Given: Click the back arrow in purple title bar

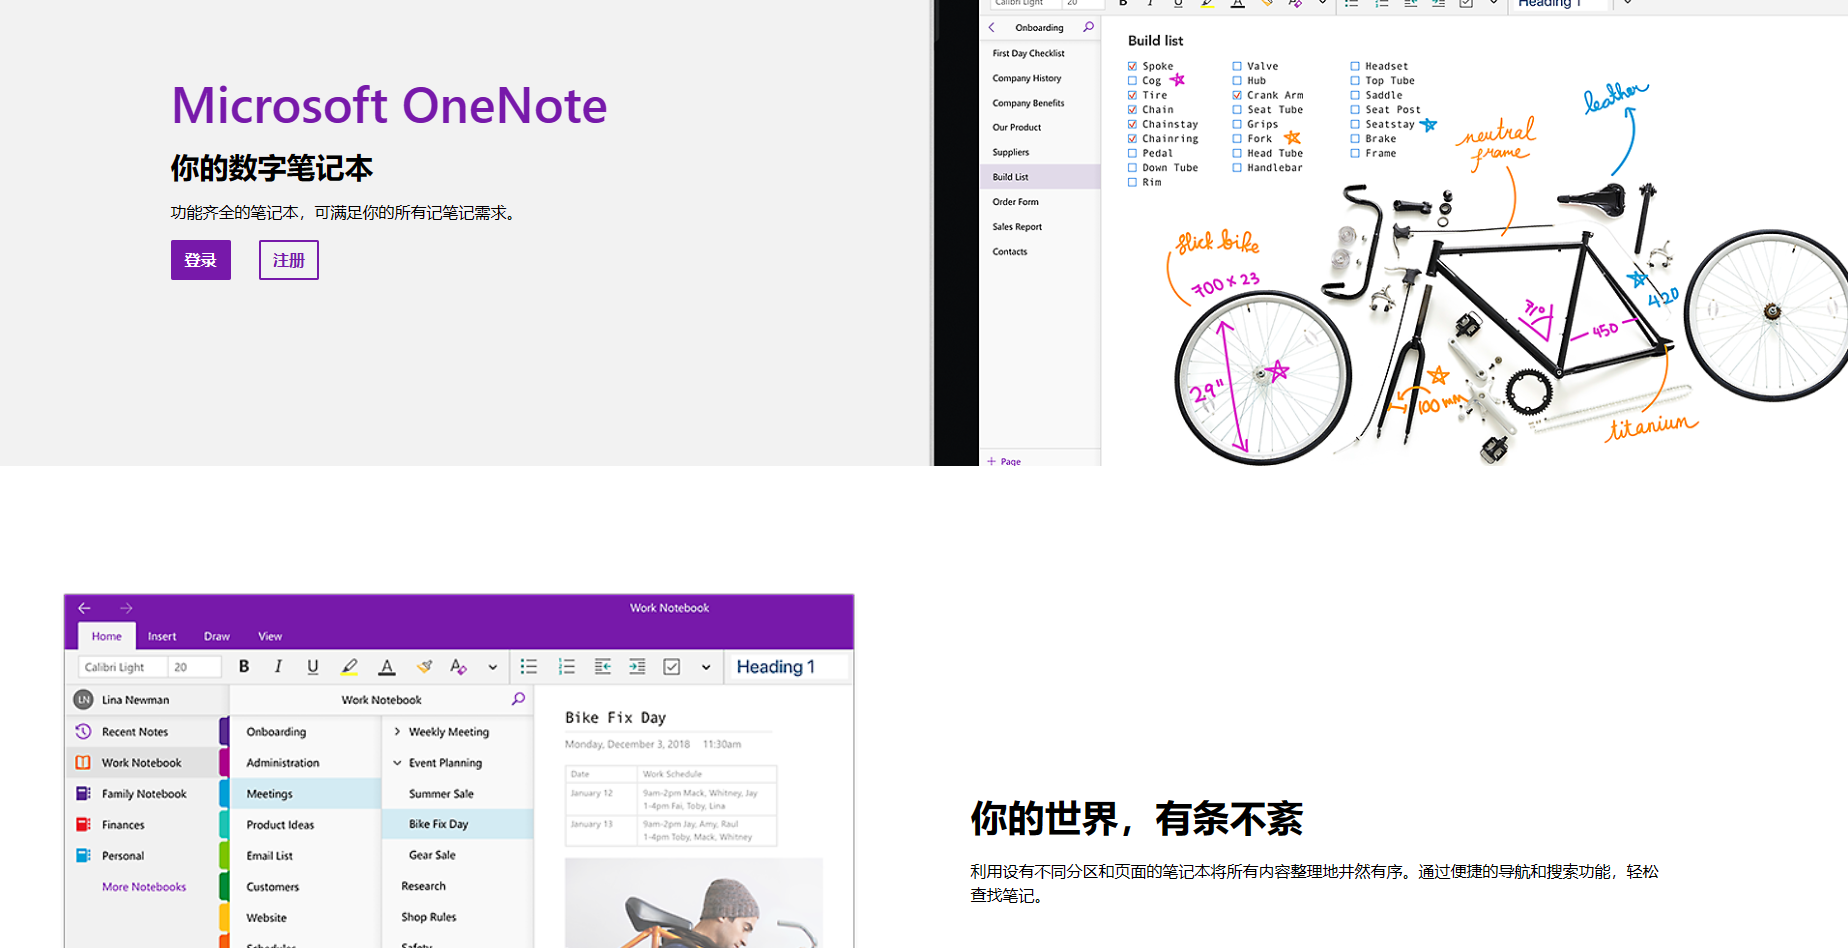Looking at the screenshot, I should (85, 608).
